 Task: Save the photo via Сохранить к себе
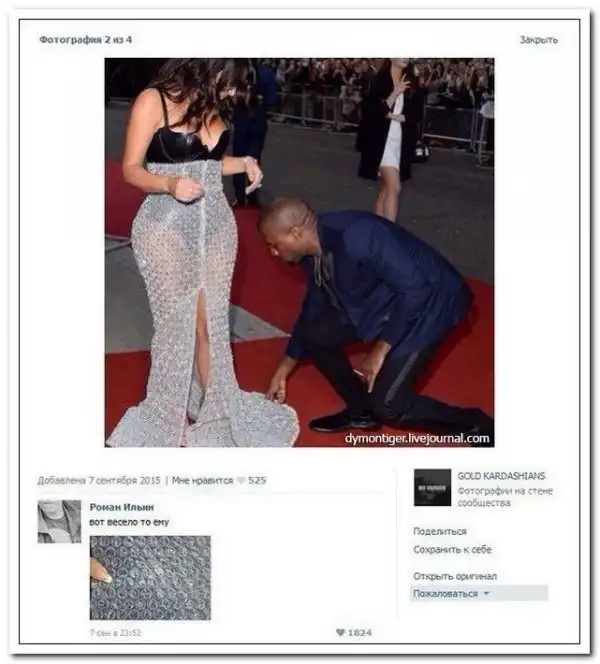452,550
